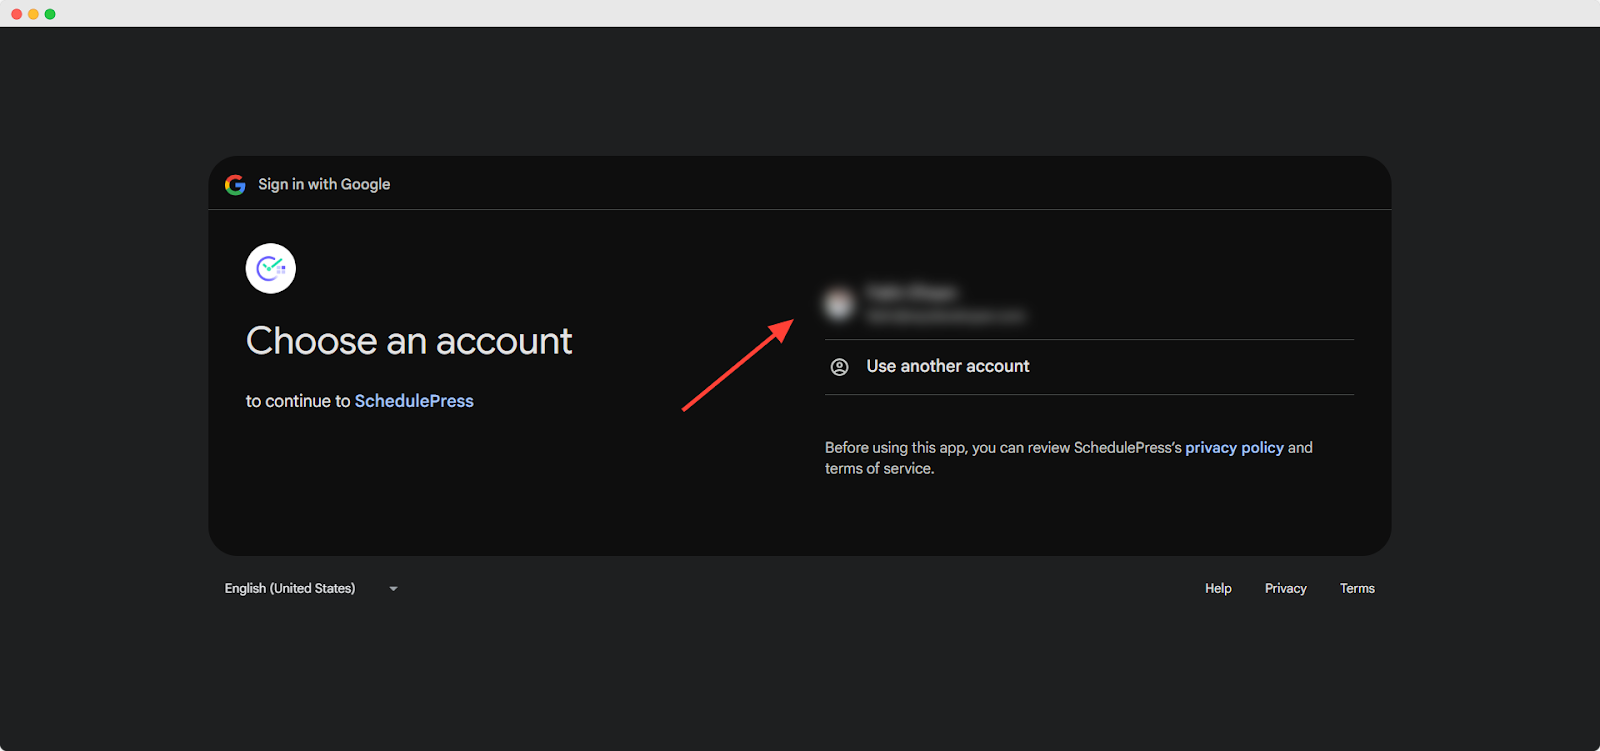
Task: Open the Help link
Action: coord(1218,588)
